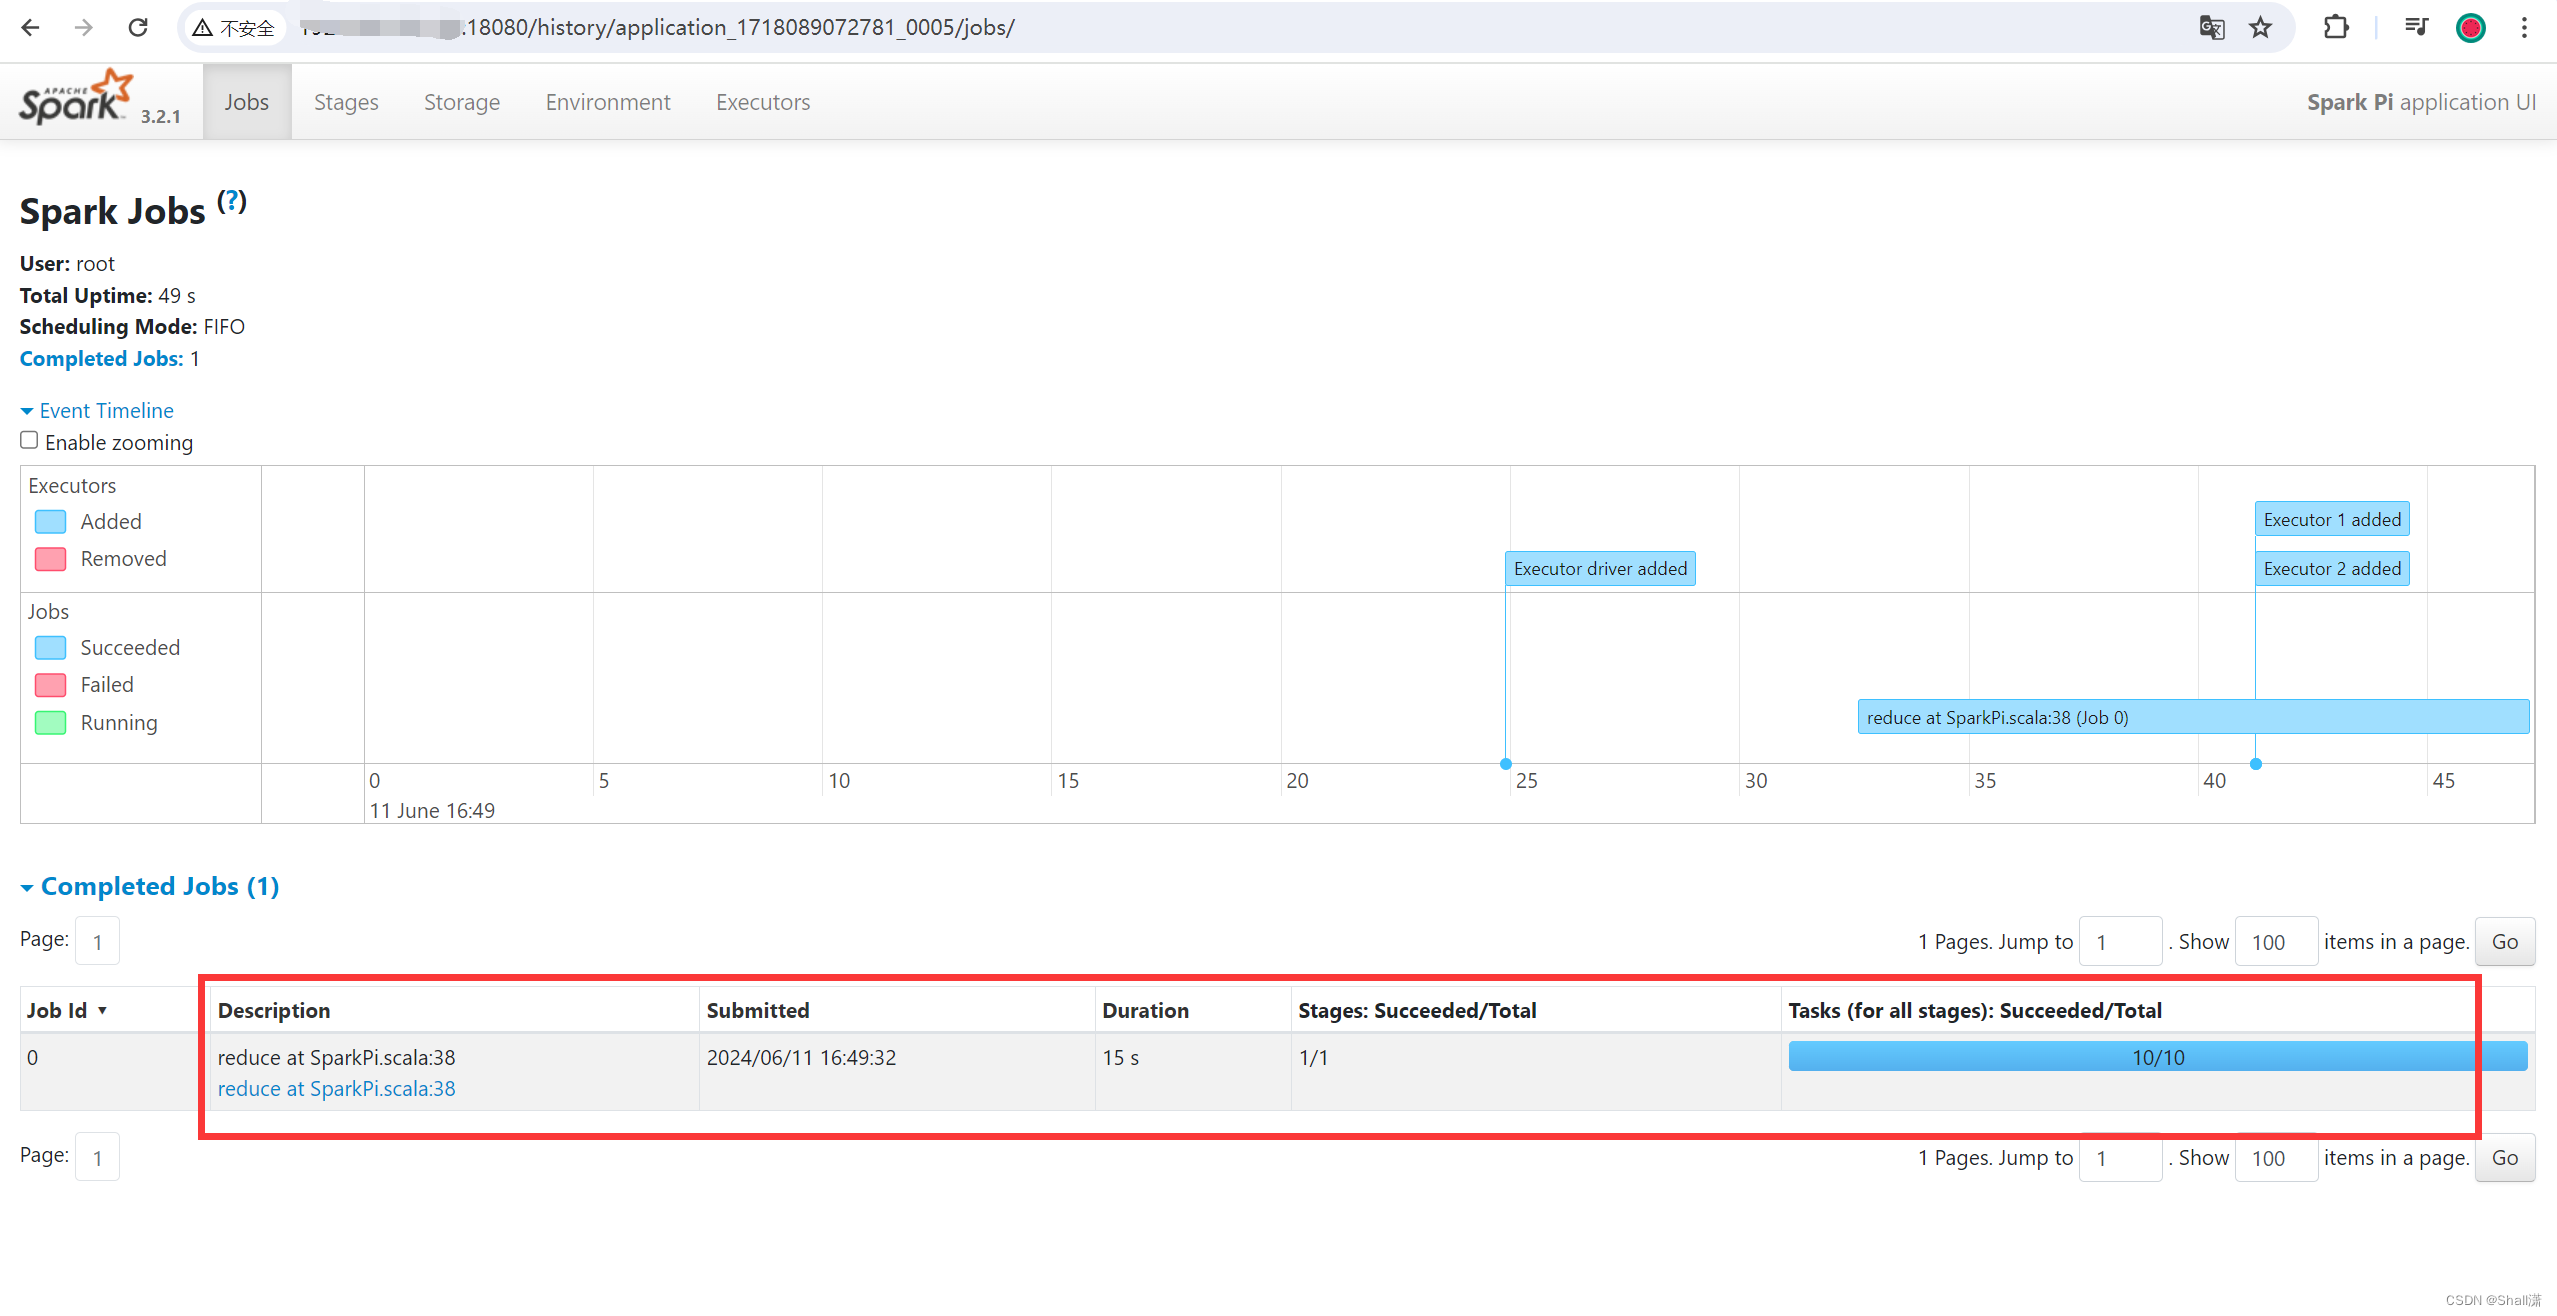Screen dimensions: 2557x1316
Task: Click the browser back arrow
Action: (x=30, y=28)
